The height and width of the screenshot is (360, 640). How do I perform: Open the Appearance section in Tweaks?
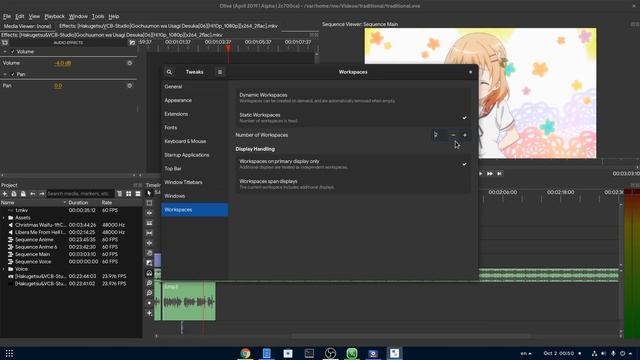pos(194,100)
